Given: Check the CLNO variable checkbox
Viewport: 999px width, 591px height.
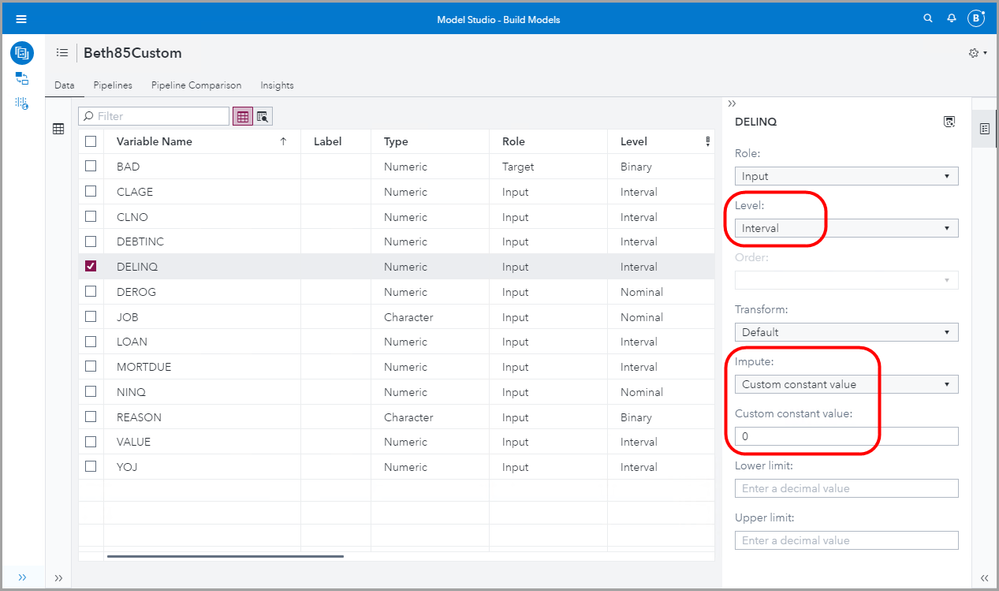Looking at the screenshot, I should (x=90, y=217).
